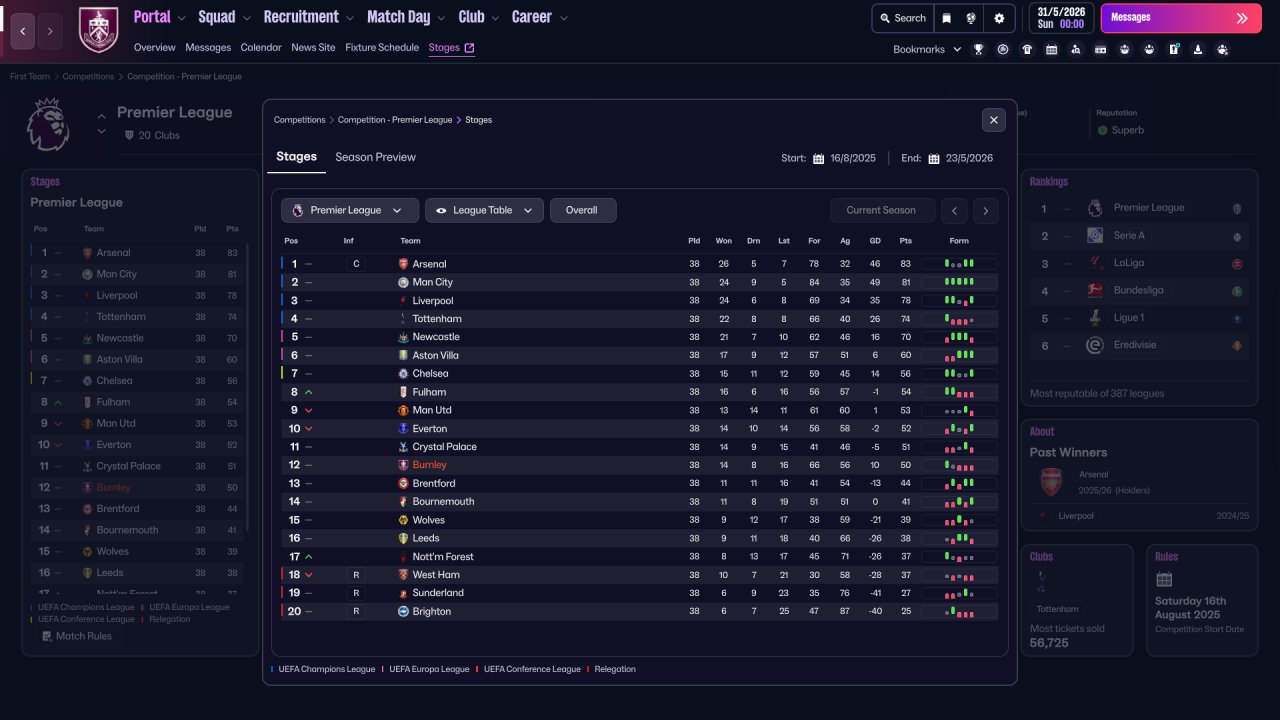Click the people-with-star icon in bookmarks bar
Viewport: 1280px width, 720px height.
click(x=1223, y=49)
